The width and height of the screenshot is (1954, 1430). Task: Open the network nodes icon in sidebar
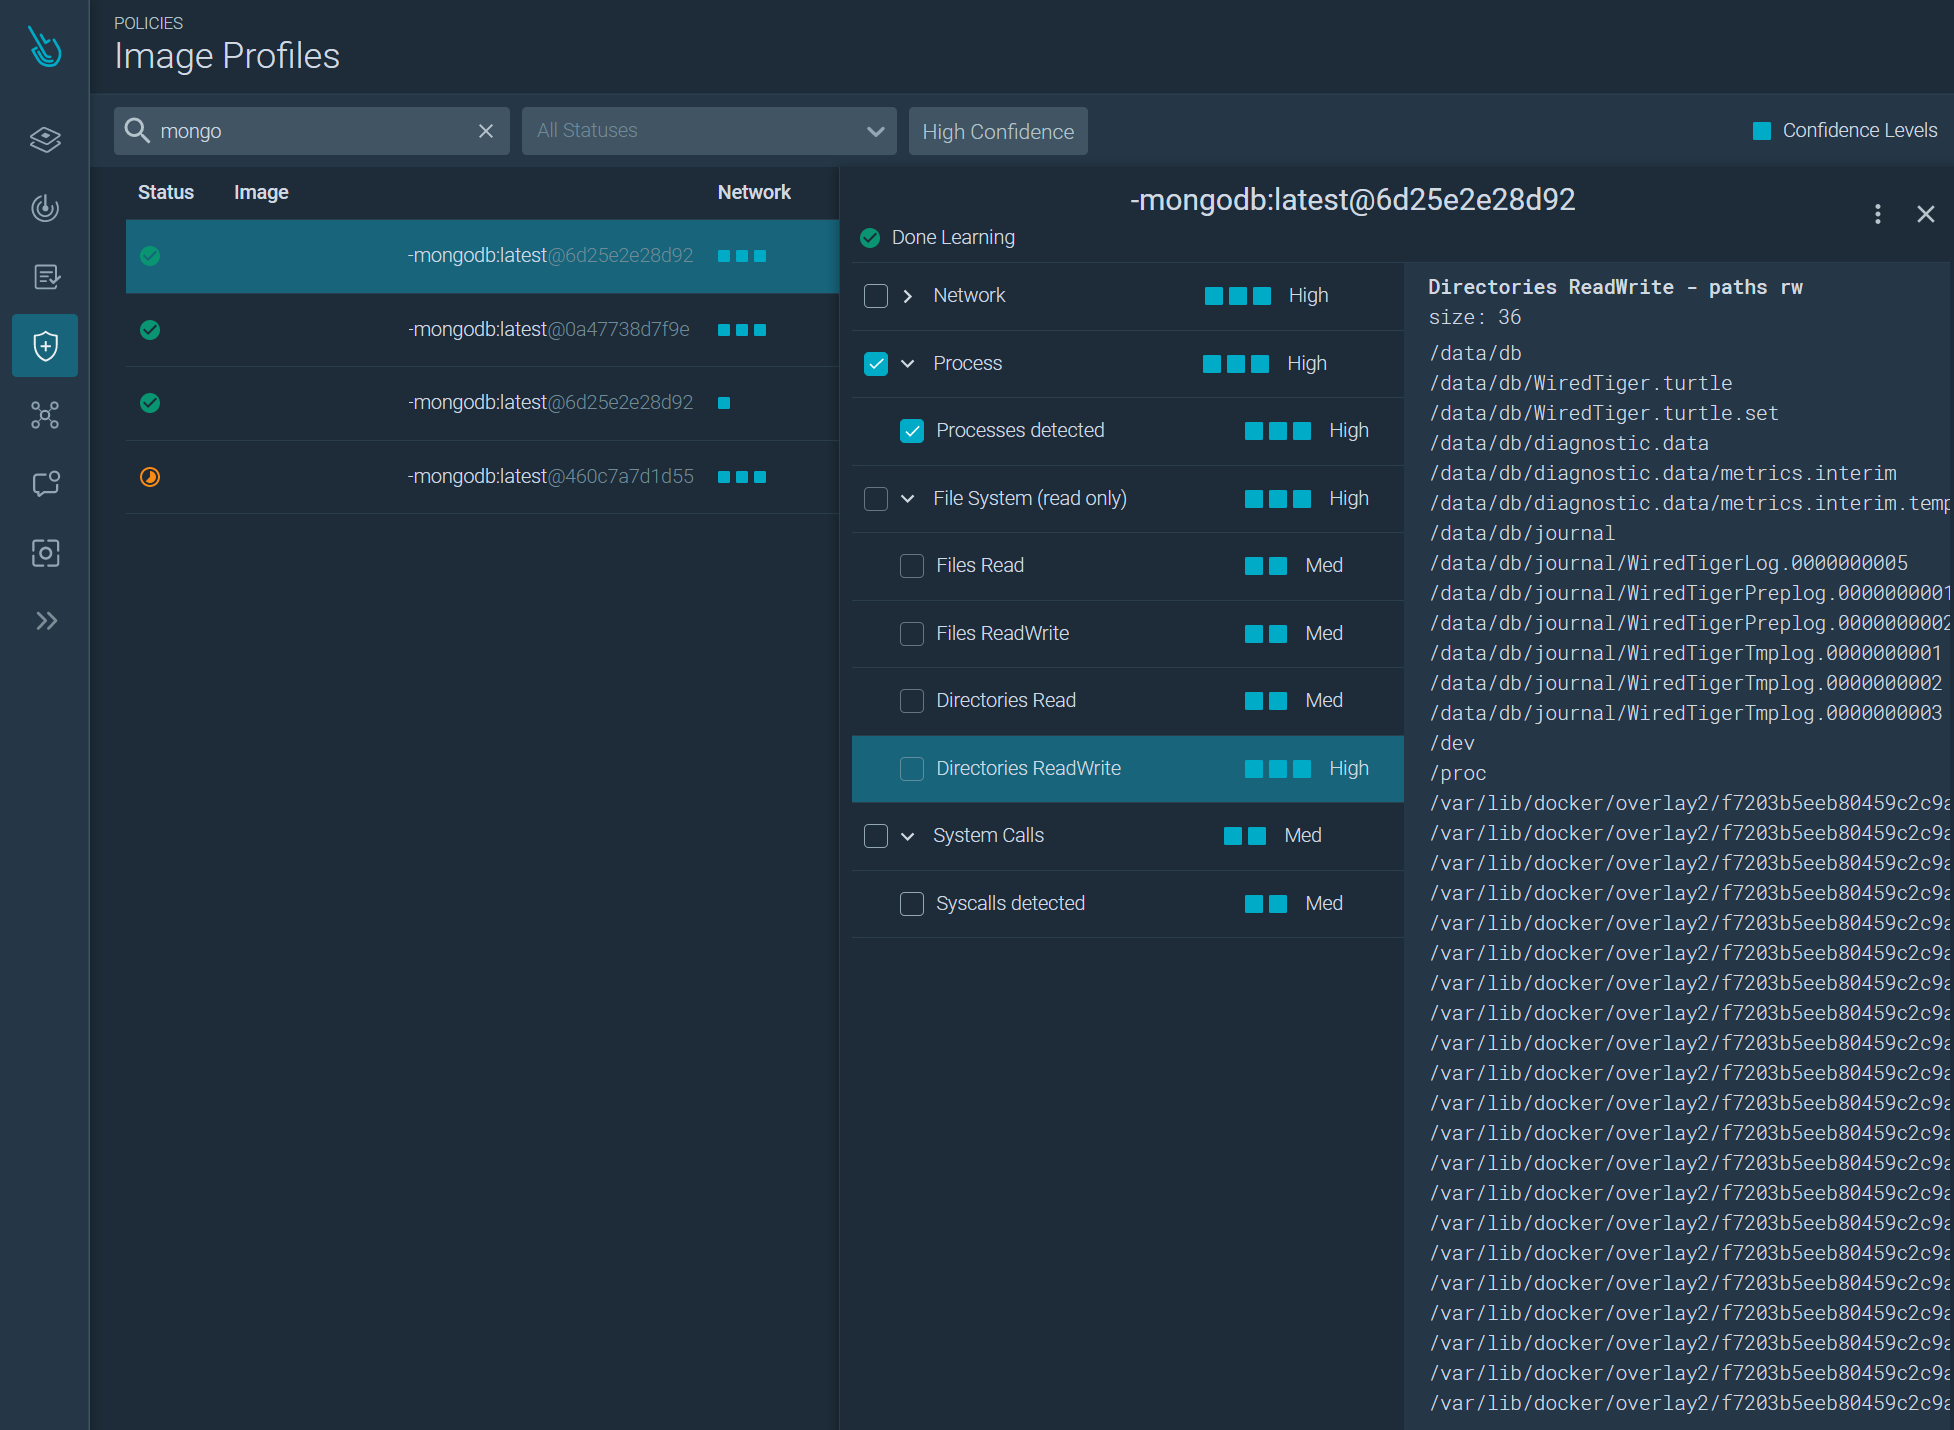click(45, 416)
